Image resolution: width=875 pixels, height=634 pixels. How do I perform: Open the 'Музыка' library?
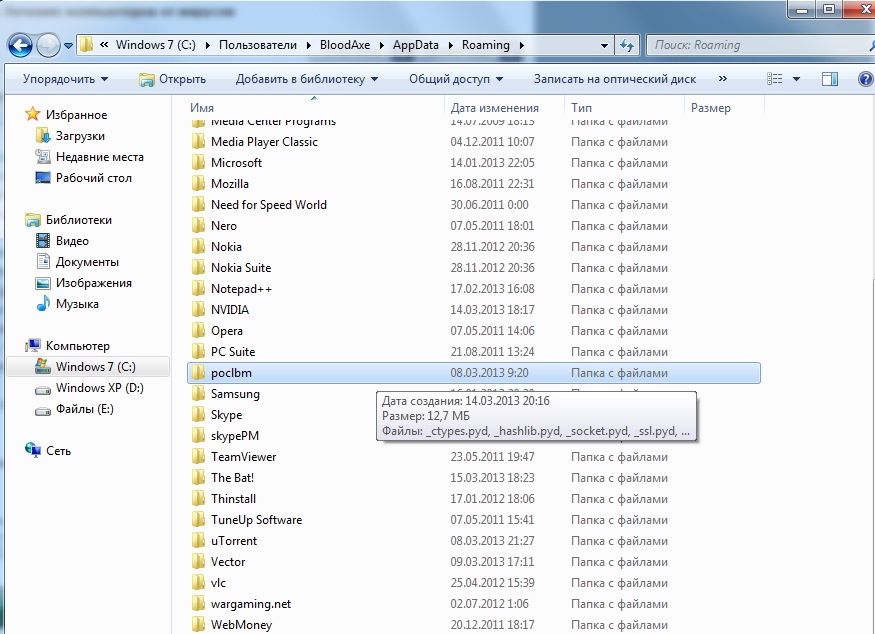77,304
